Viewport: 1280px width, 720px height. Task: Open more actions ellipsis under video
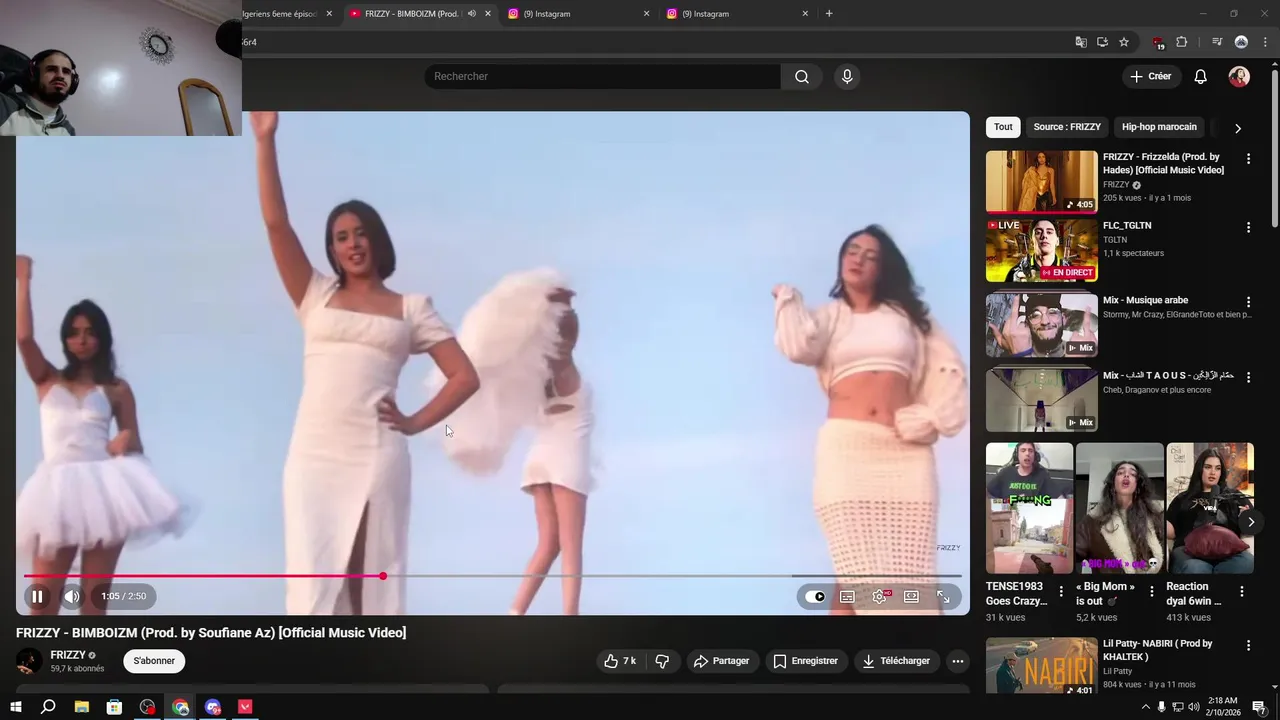[958, 661]
